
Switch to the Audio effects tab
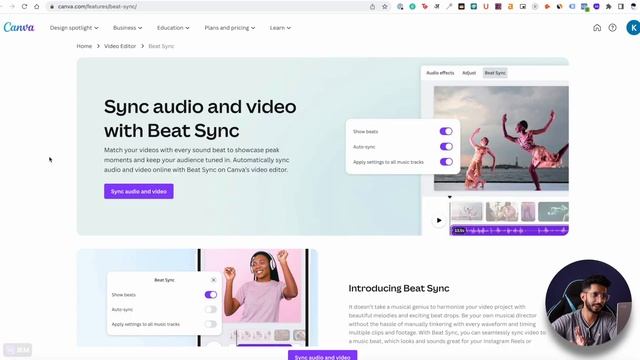(x=440, y=73)
